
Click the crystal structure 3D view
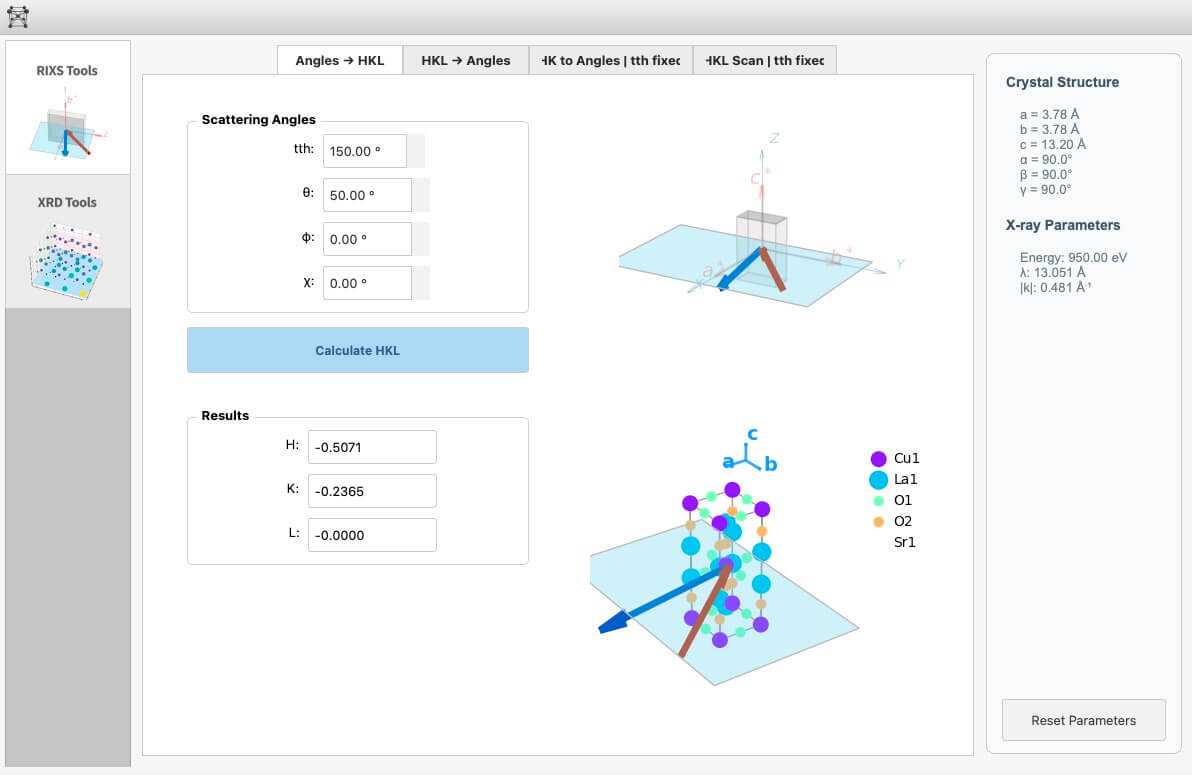724,580
